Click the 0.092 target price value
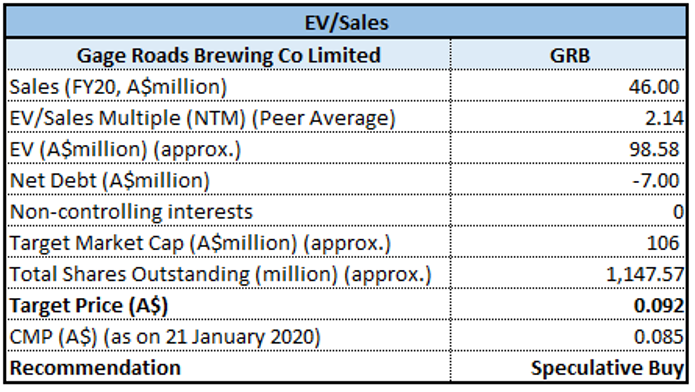Image resolution: width=695 pixels, height=392 pixels. point(659,306)
